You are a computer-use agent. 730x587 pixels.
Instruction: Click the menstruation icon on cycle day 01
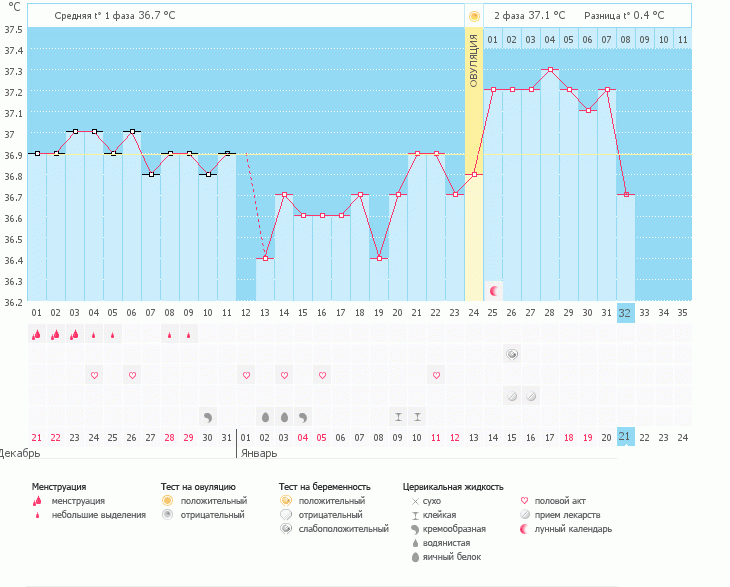[36, 334]
